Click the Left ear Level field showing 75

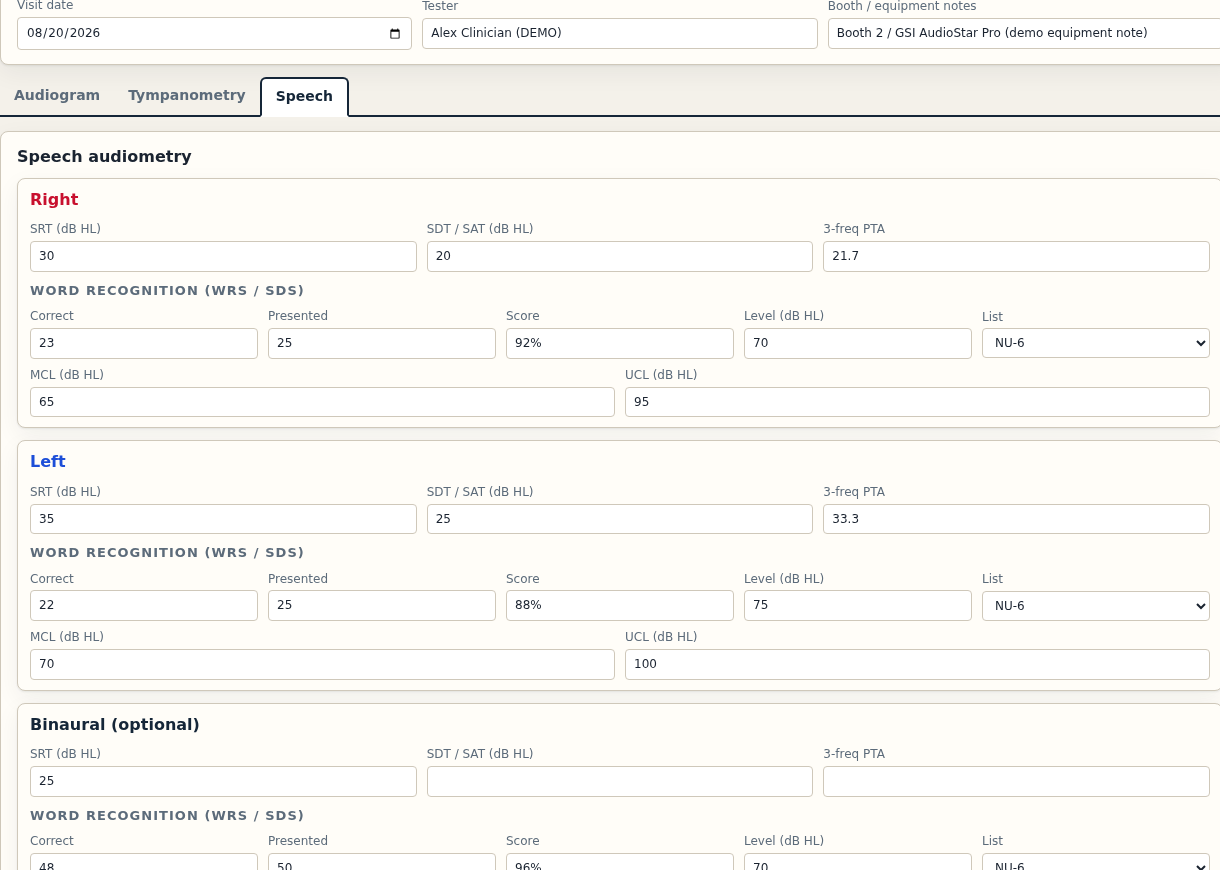858,605
